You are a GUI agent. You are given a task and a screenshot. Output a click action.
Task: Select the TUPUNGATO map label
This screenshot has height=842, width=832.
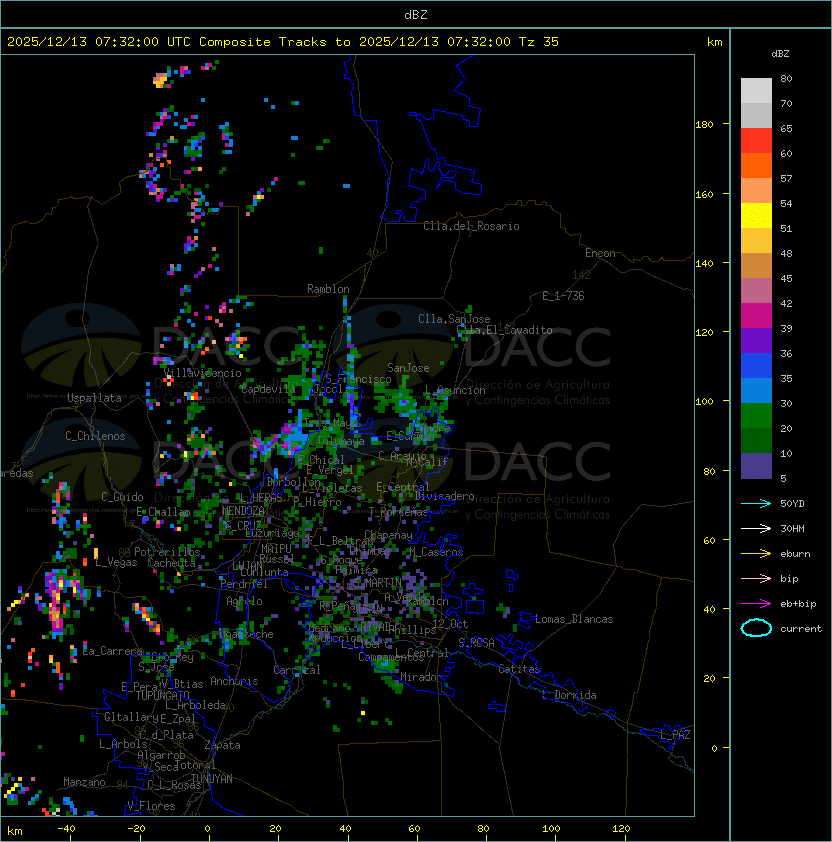coord(162,695)
